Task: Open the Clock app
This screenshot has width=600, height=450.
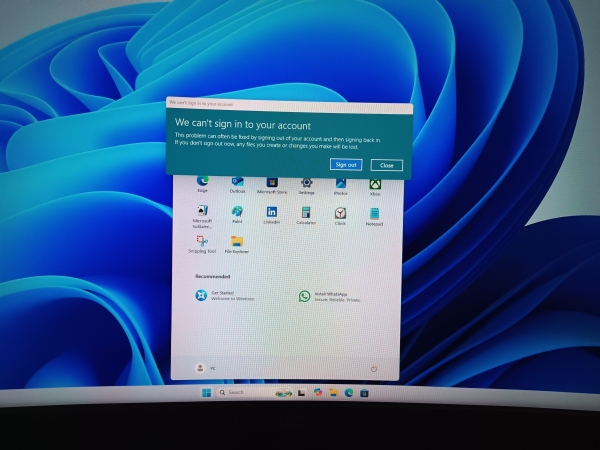Action: pyautogui.click(x=340, y=216)
